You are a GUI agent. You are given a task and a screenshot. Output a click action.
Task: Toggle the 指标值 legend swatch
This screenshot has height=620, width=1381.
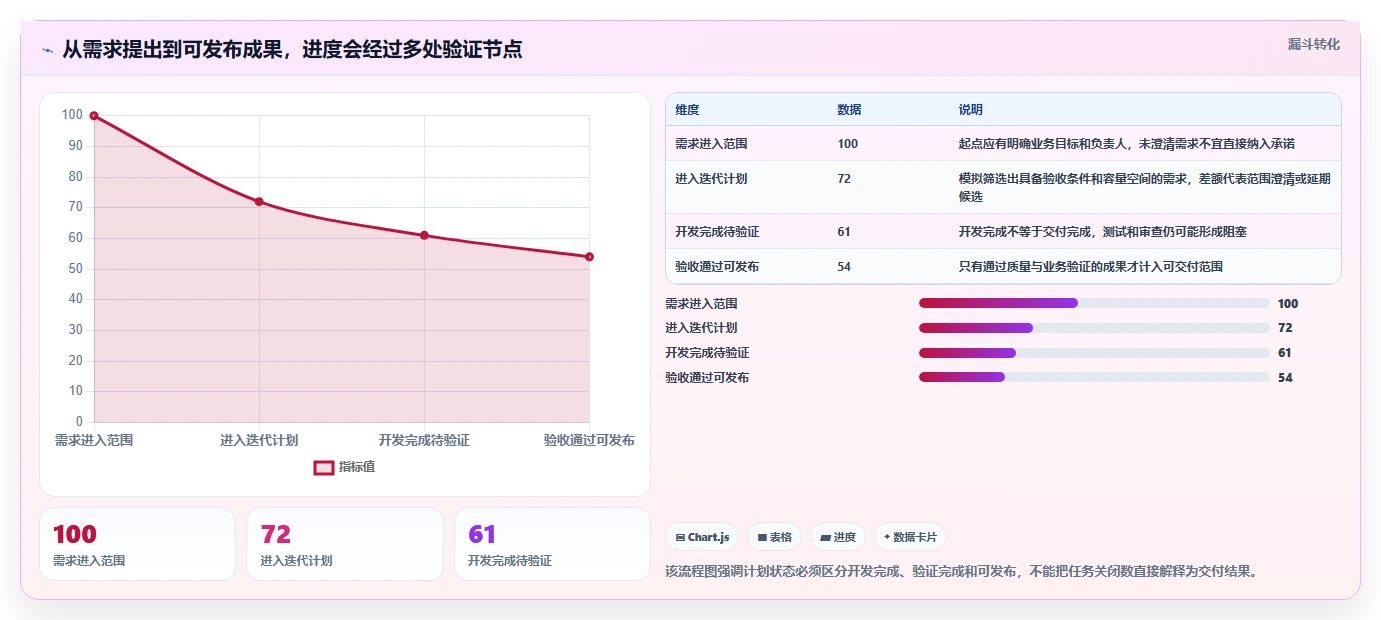[324, 467]
